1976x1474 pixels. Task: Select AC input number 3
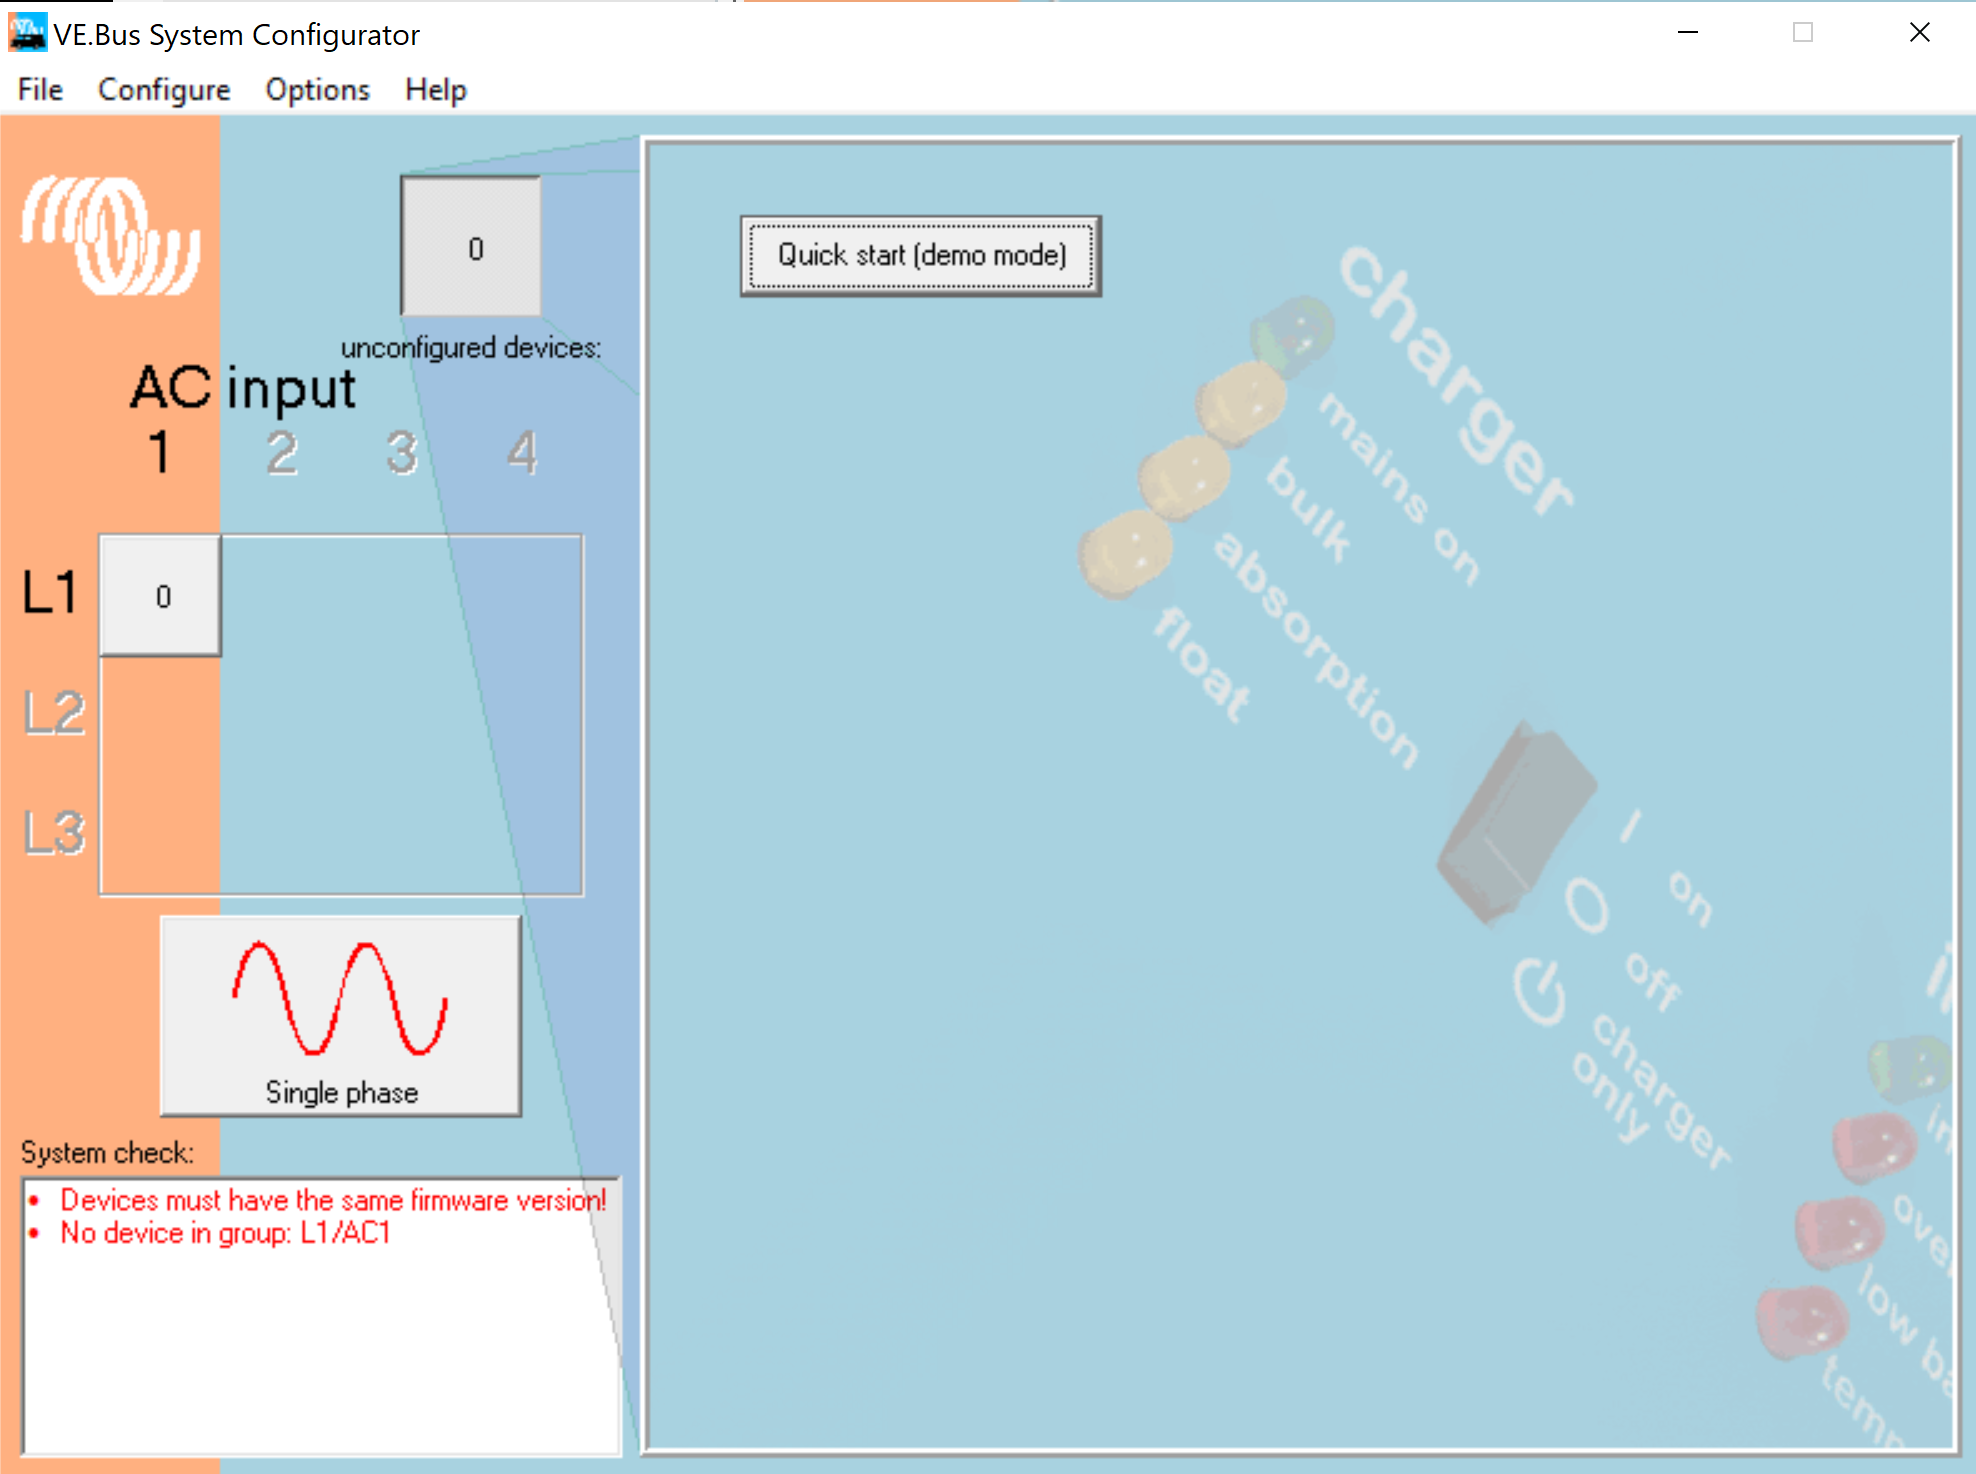point(402,453)
